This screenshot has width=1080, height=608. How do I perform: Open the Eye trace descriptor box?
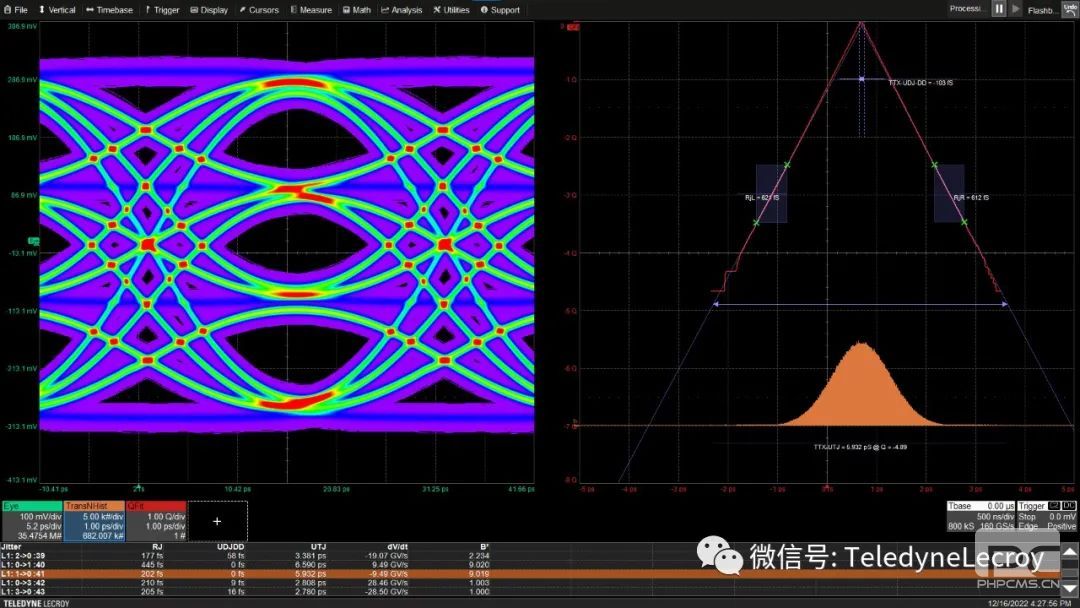pos(32,521)
